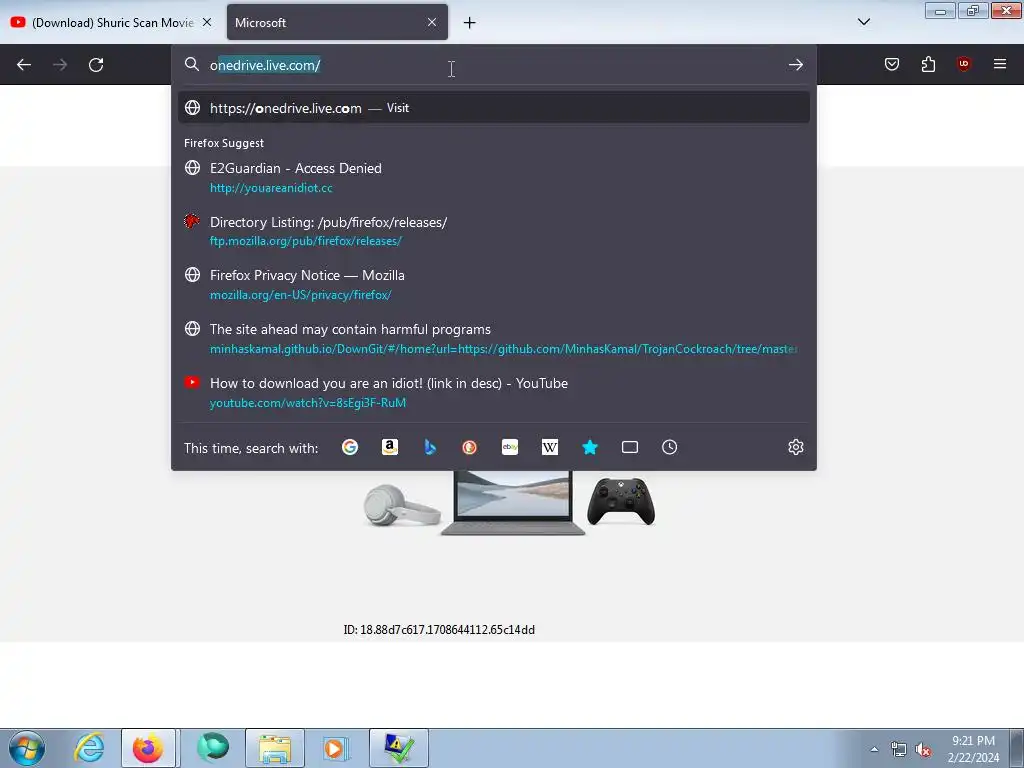Open the teal globe app in taskbar

(x=213, y=748)
